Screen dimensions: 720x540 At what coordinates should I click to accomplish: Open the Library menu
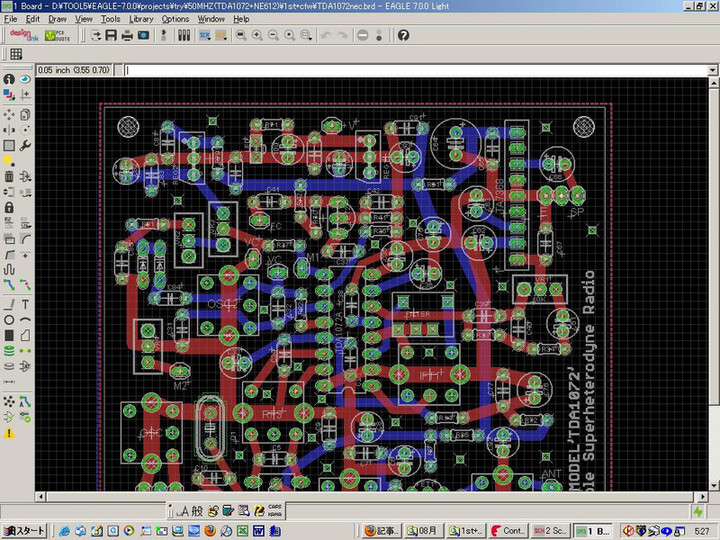pos(141,19)
